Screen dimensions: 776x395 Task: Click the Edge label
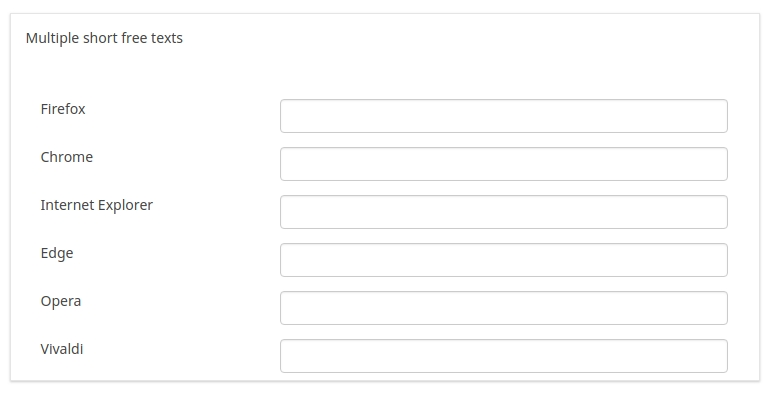point(57,253)
